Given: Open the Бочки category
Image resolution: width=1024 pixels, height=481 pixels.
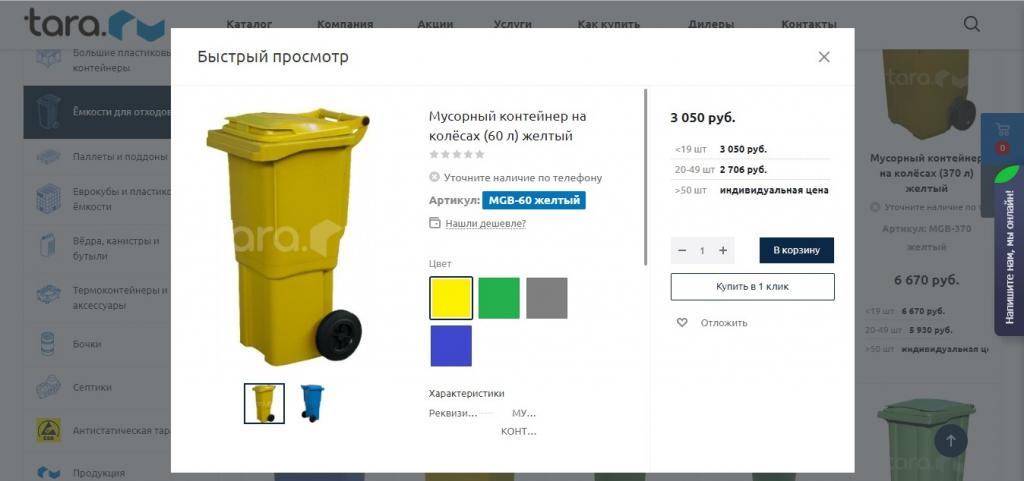Looking at the screenshot, I should tap(87, 344).
